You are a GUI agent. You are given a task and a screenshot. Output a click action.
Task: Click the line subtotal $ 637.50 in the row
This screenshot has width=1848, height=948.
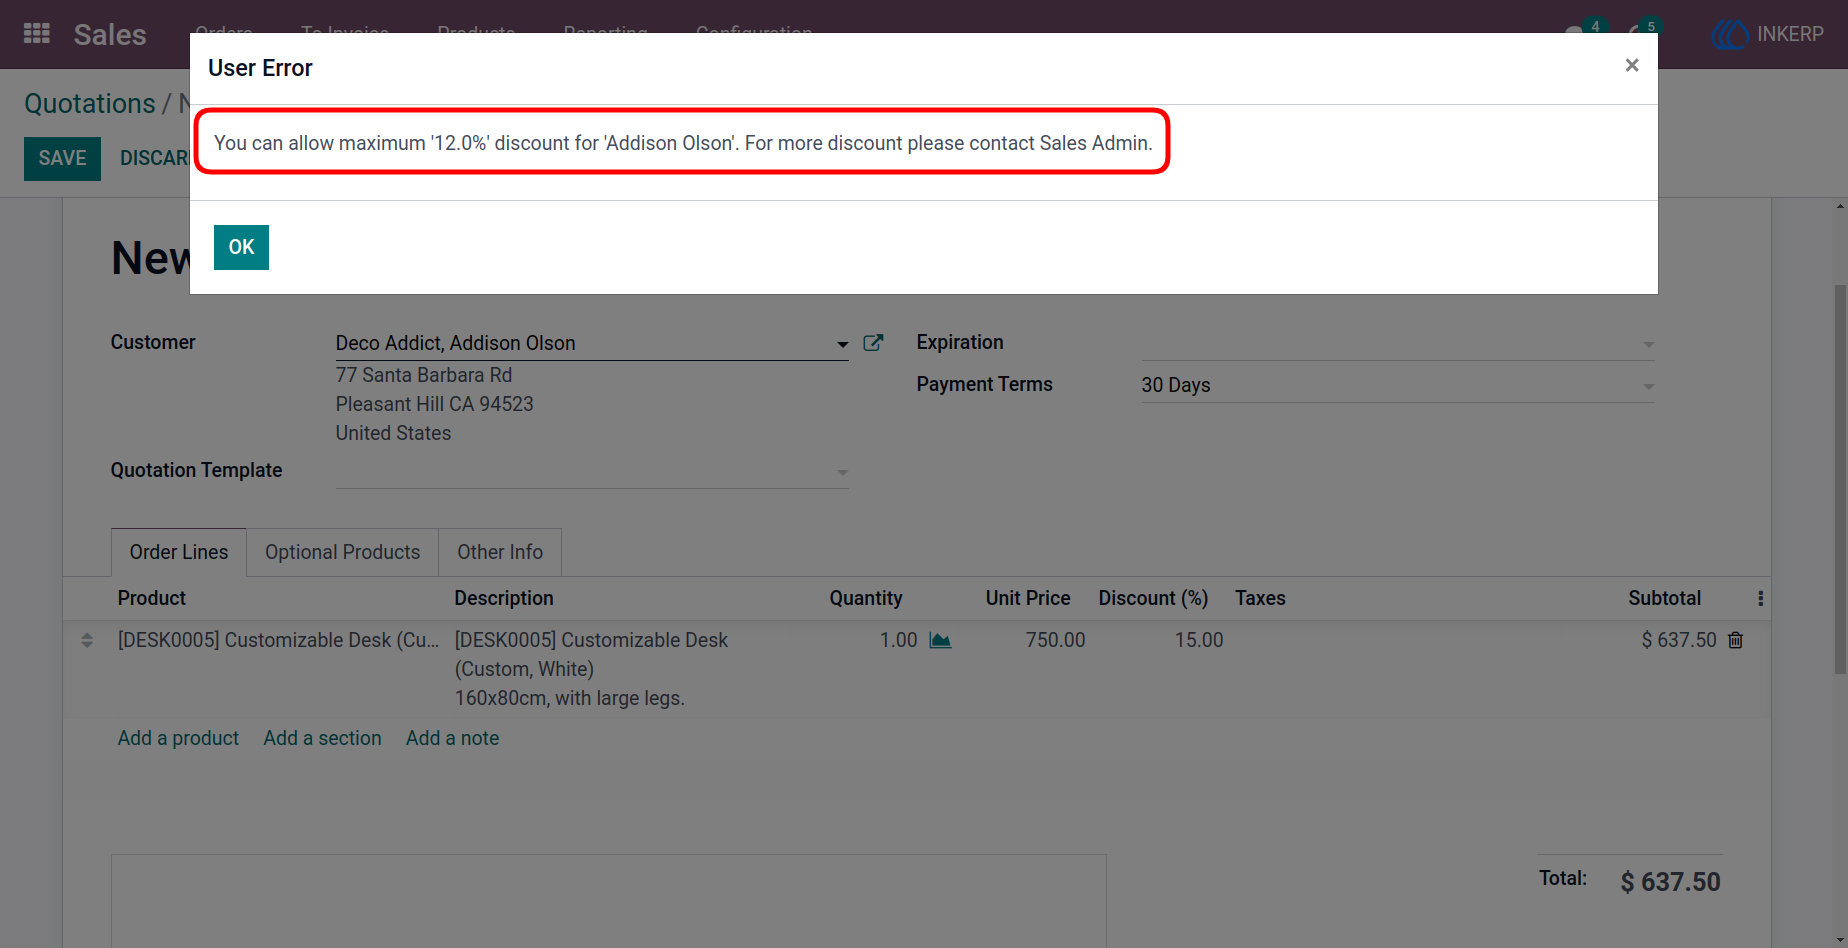pyautogui.click(x=1679, y=640)
